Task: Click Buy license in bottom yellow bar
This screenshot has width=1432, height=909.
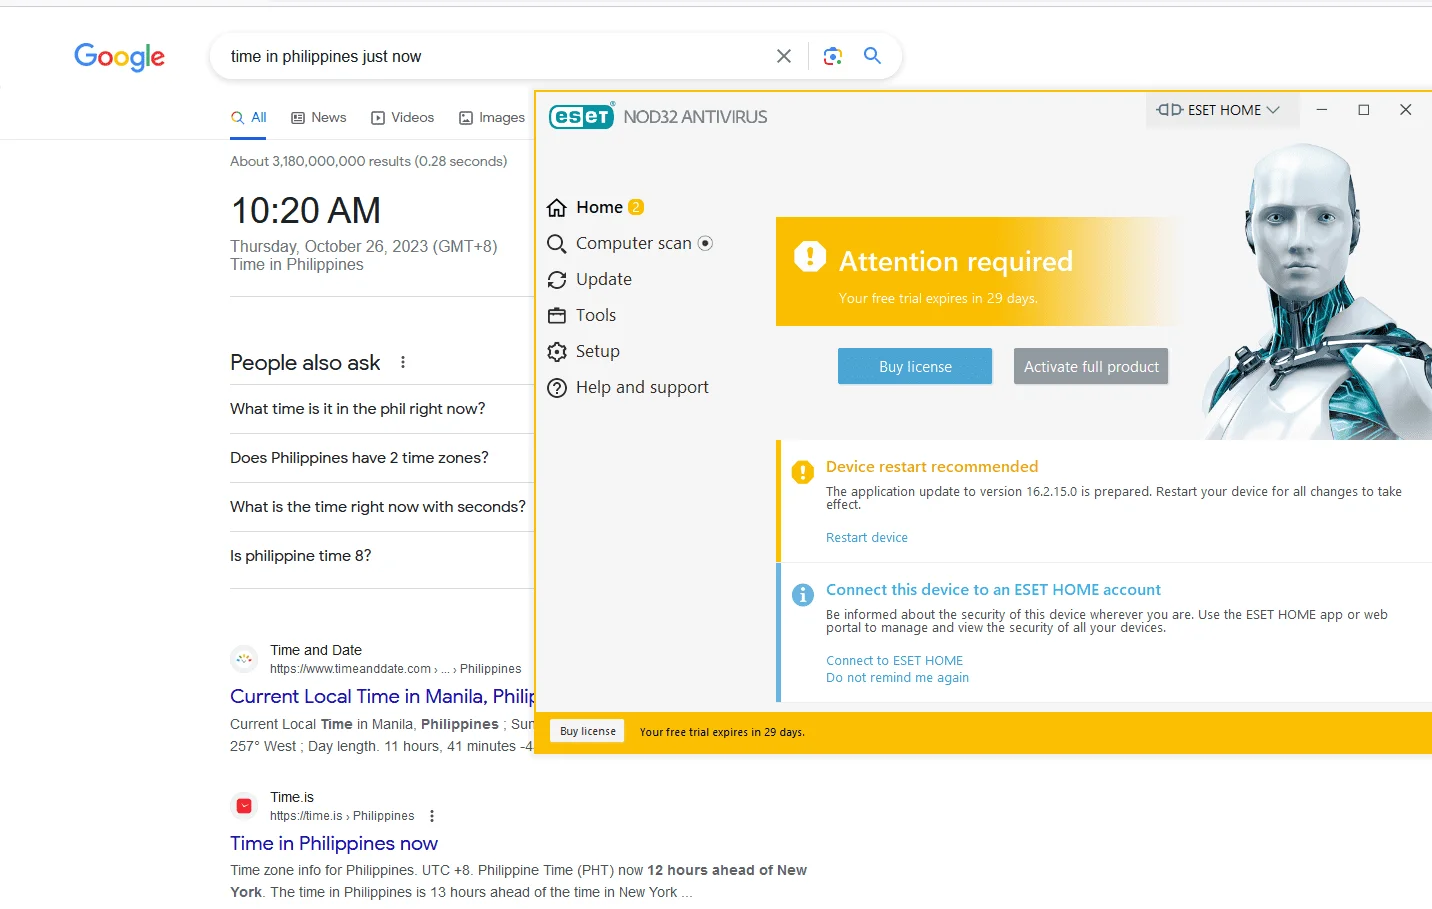Action: [588, 731]
